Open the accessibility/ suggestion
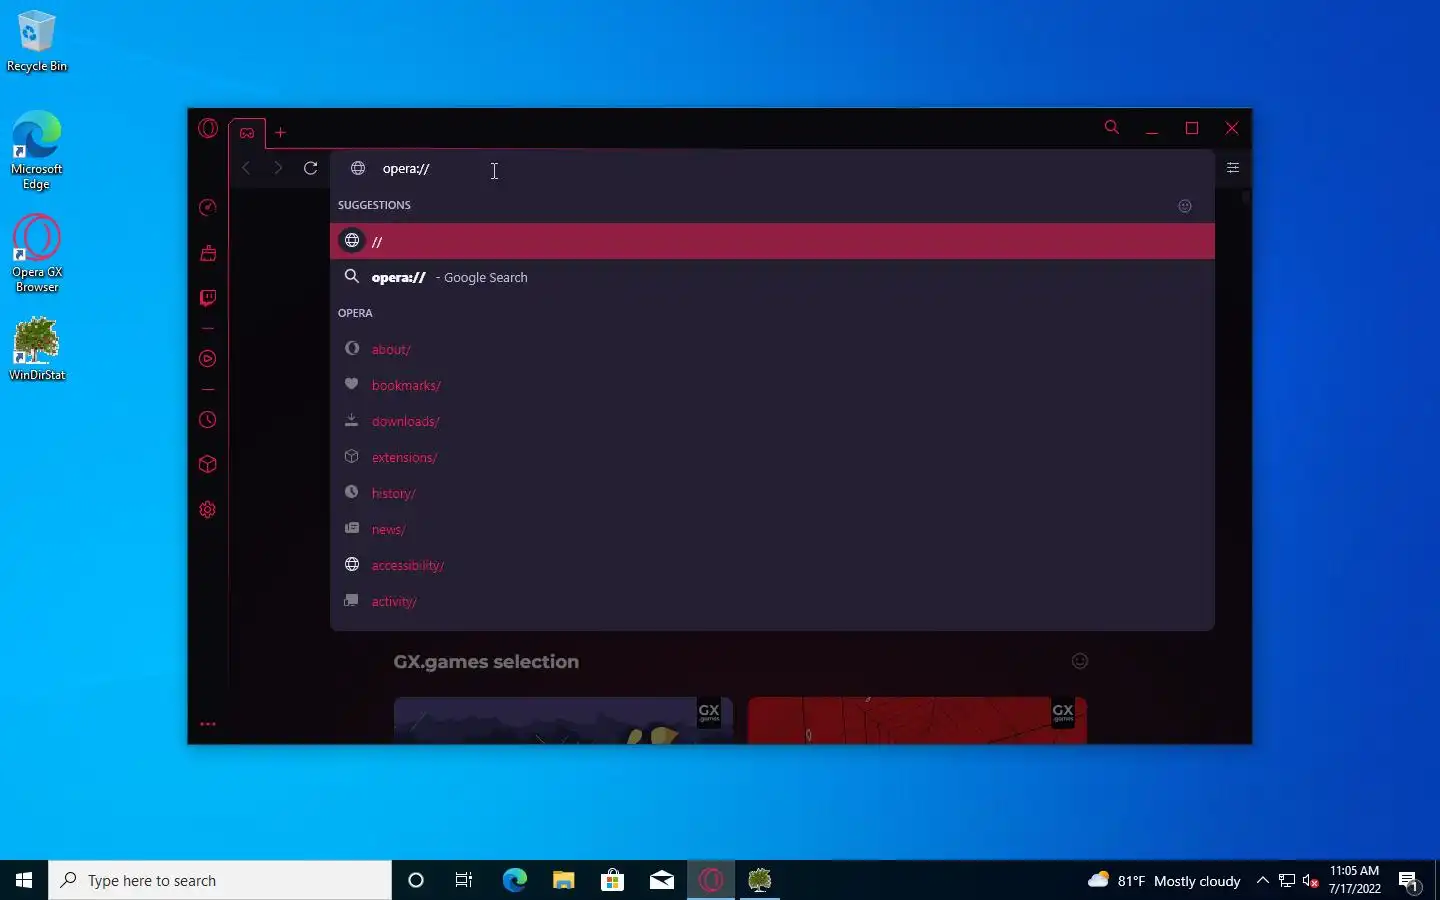The image size is (1440, 900). pyautogui.click(x=772, y=565)
